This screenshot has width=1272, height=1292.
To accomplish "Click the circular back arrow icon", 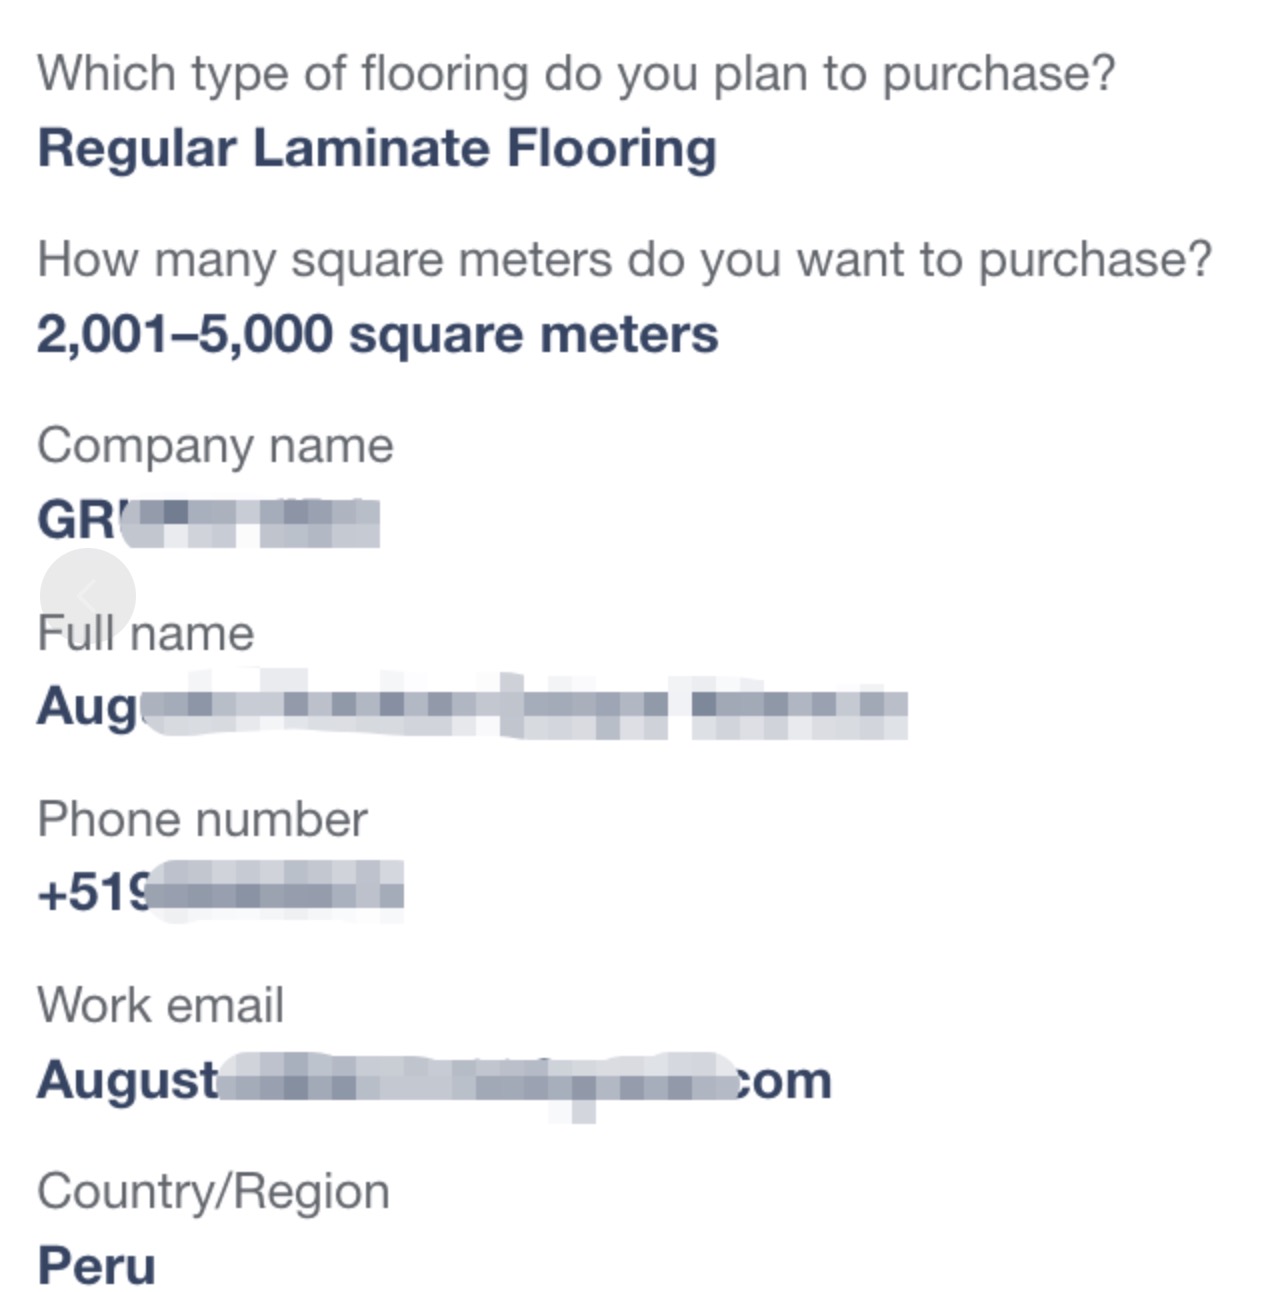I will tap(88, 595).
